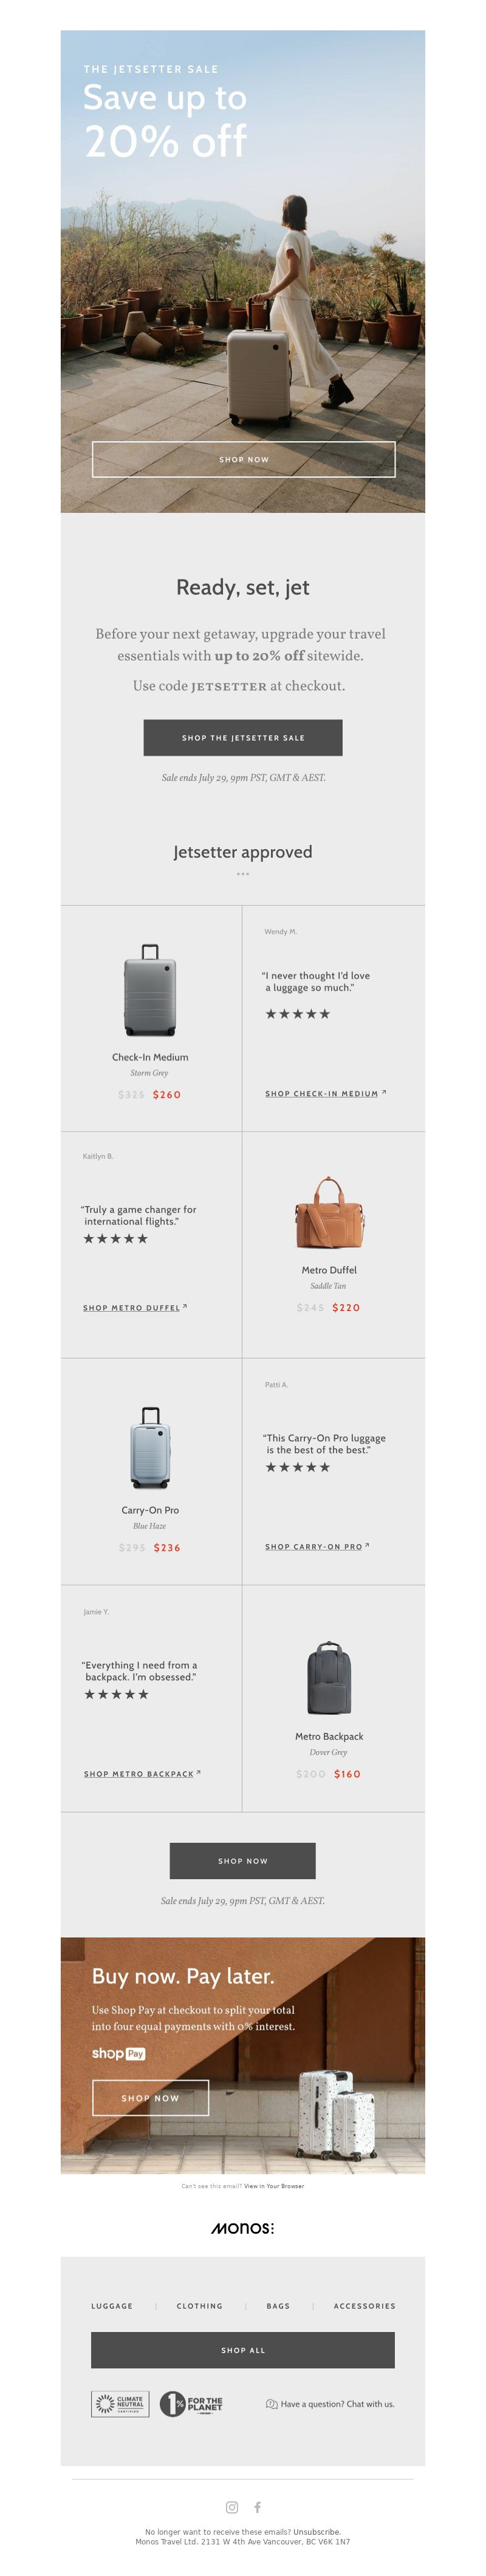Click the Unsubscribe link
The height and width of the screenshot is (2576, 486).
click(x=316, y=2532)
